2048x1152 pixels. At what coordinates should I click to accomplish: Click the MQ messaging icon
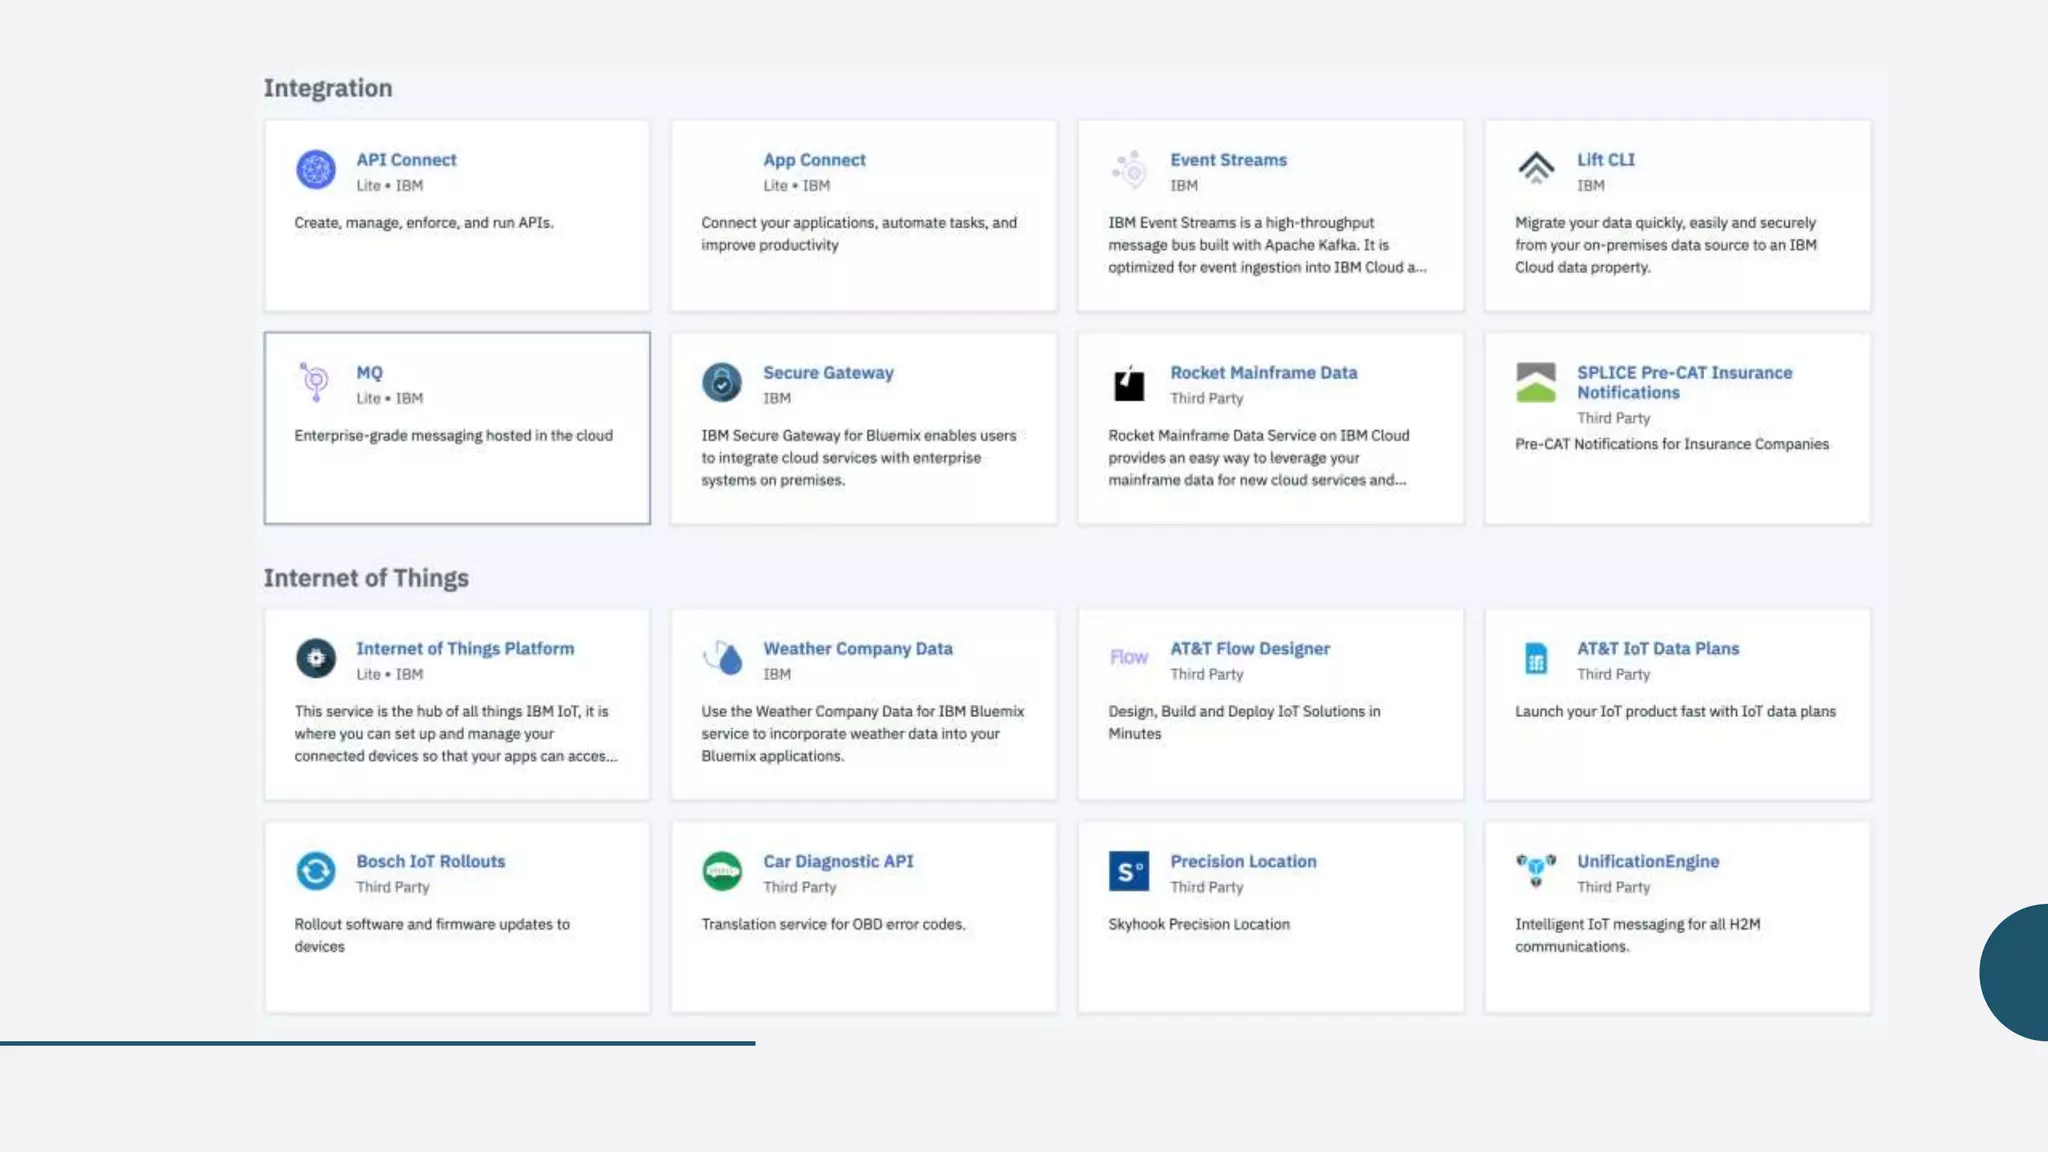315,382
